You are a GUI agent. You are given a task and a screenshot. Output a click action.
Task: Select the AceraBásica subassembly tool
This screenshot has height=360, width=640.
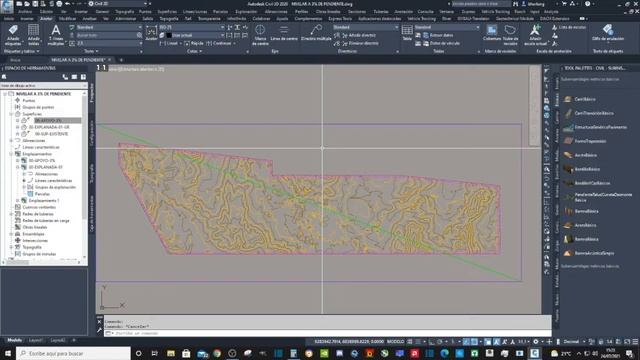(580, 225)
